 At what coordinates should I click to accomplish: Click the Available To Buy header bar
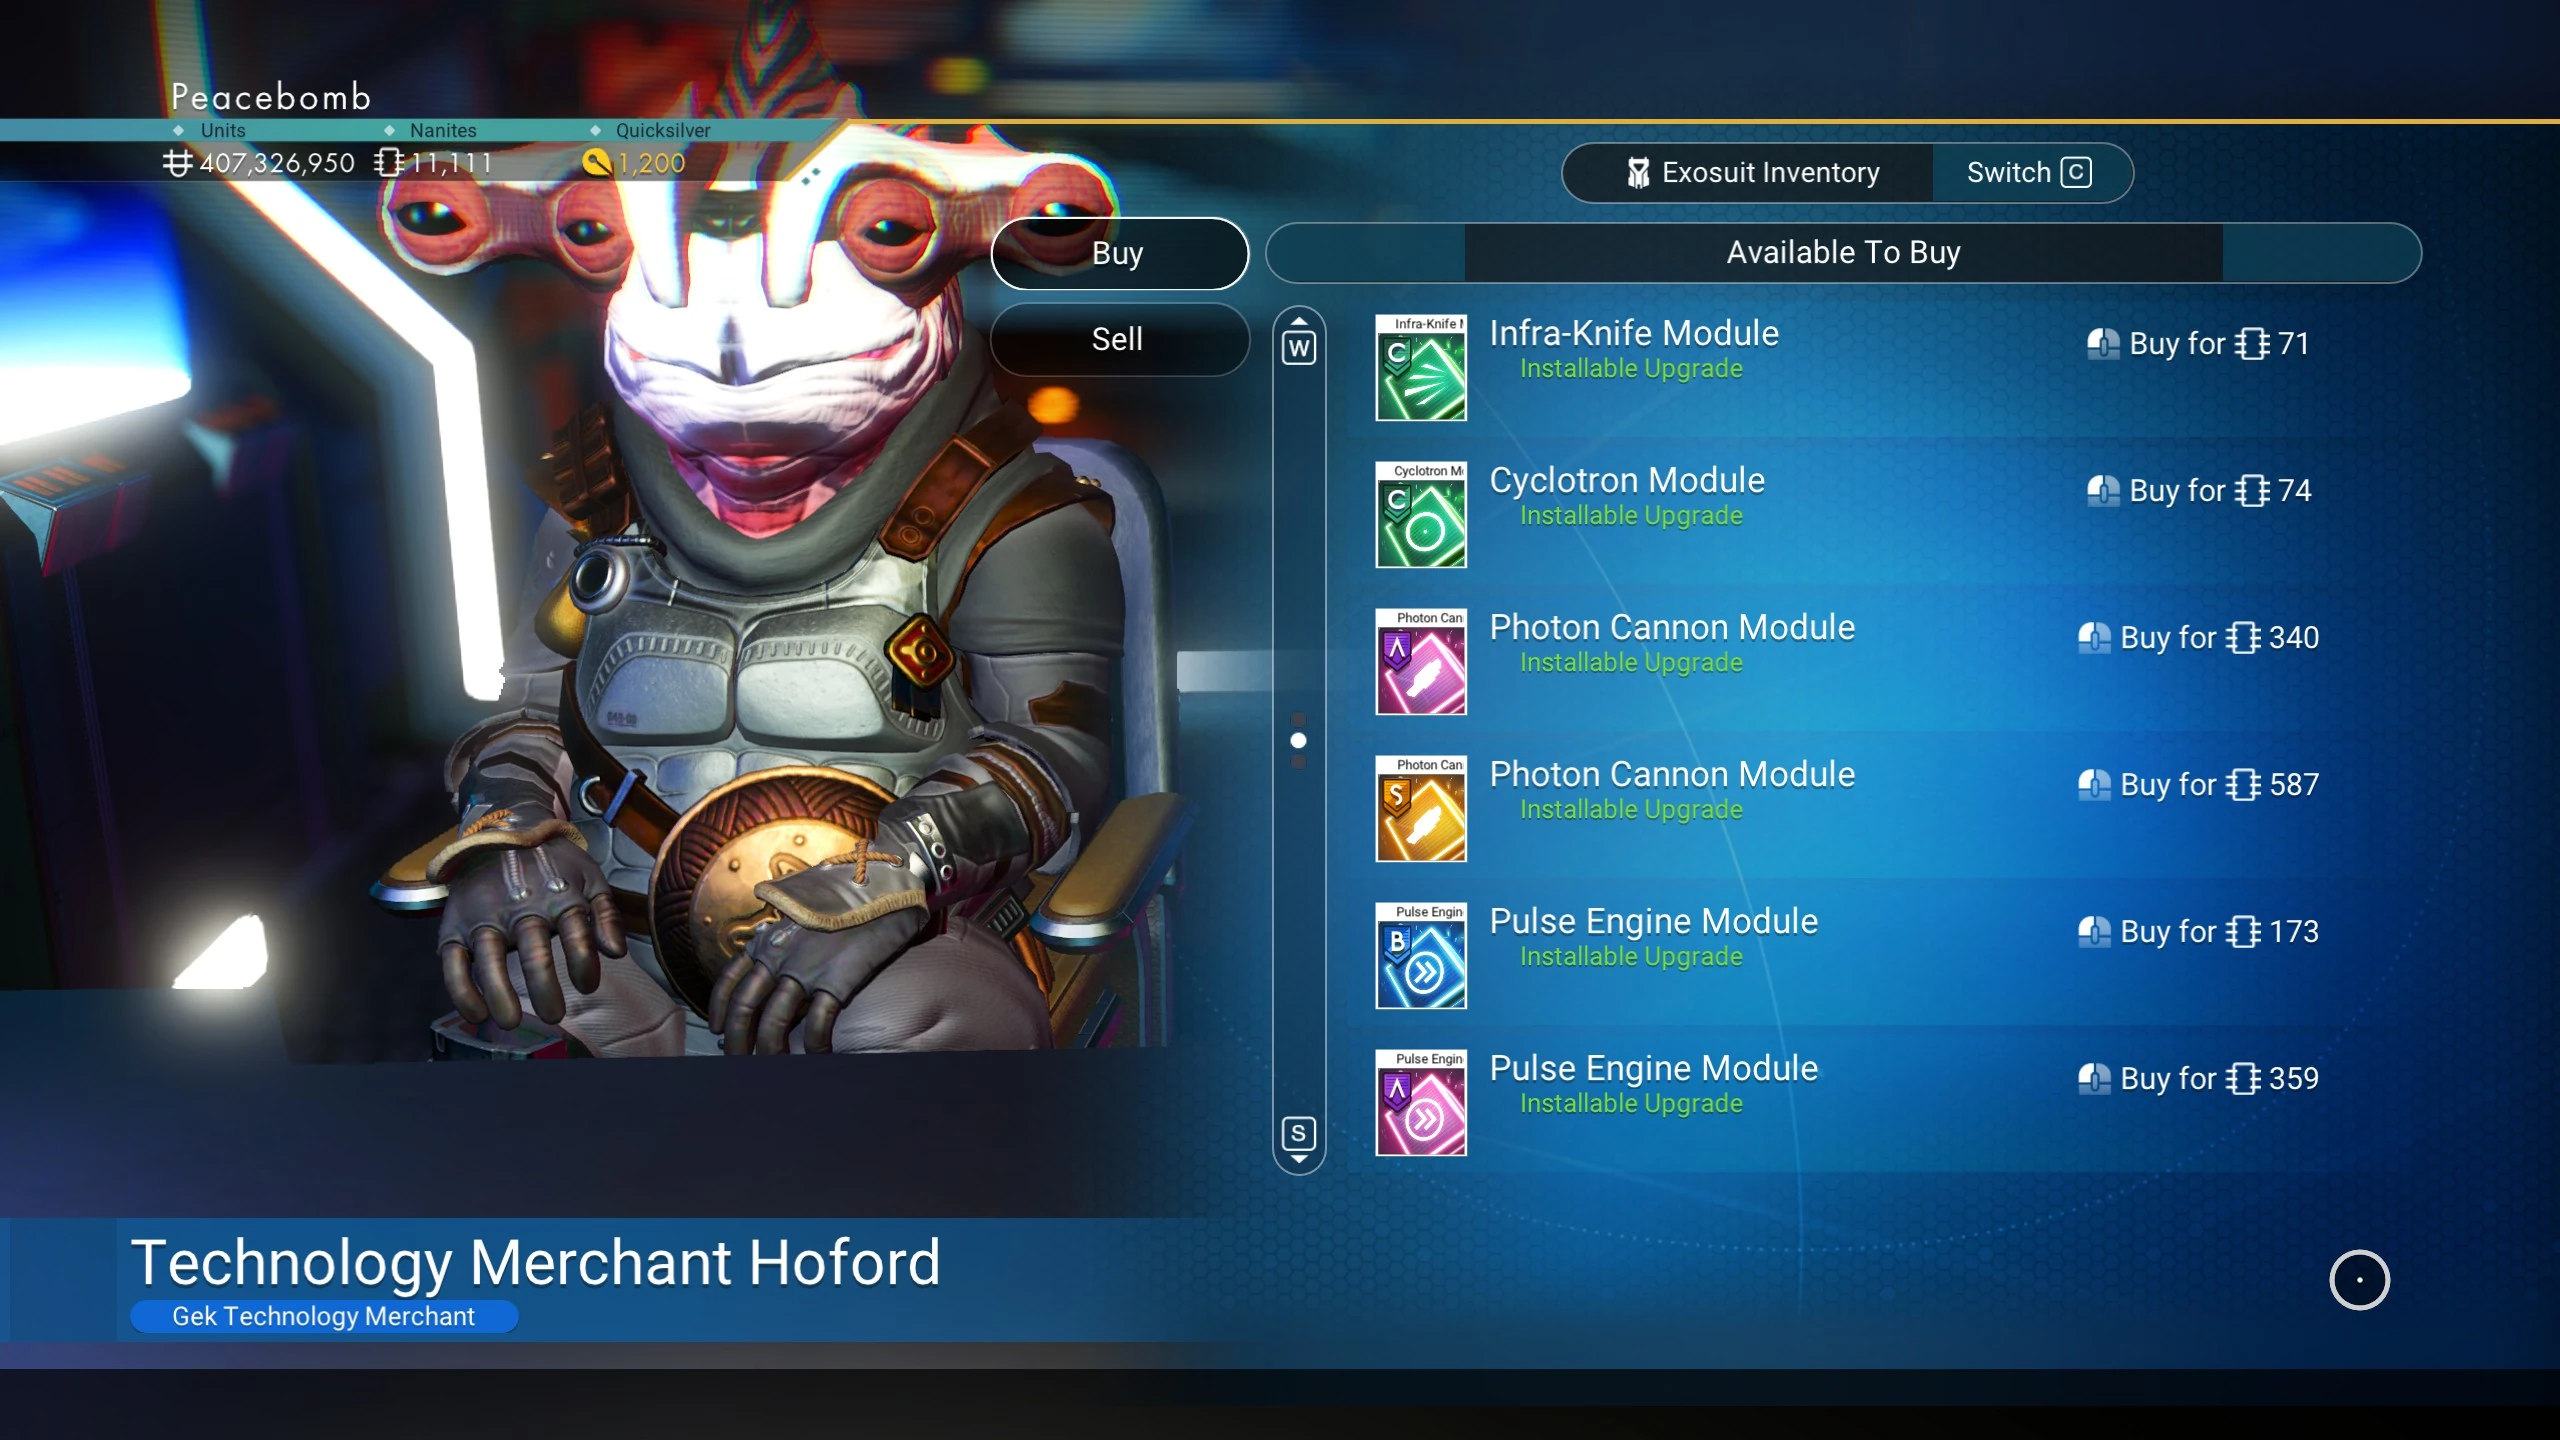(1843, 253)
